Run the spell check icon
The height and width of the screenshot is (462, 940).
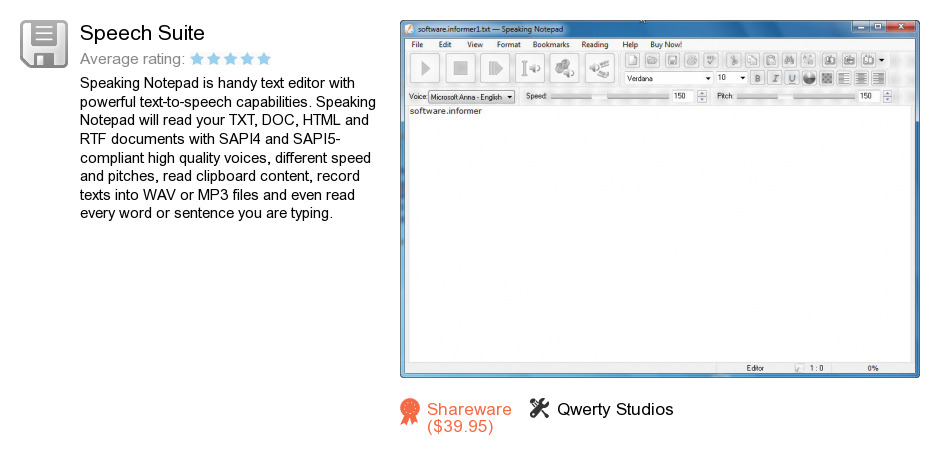click(712, 60)
